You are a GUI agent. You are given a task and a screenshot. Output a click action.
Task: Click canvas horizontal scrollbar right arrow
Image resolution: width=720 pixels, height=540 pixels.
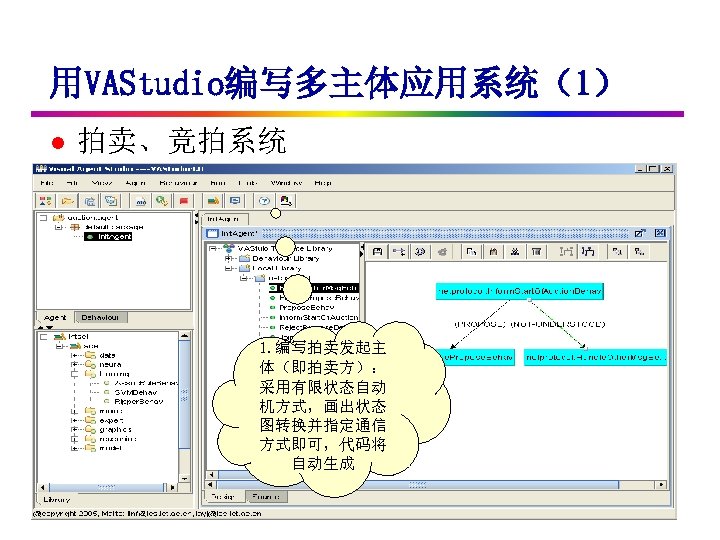point(661,484)
